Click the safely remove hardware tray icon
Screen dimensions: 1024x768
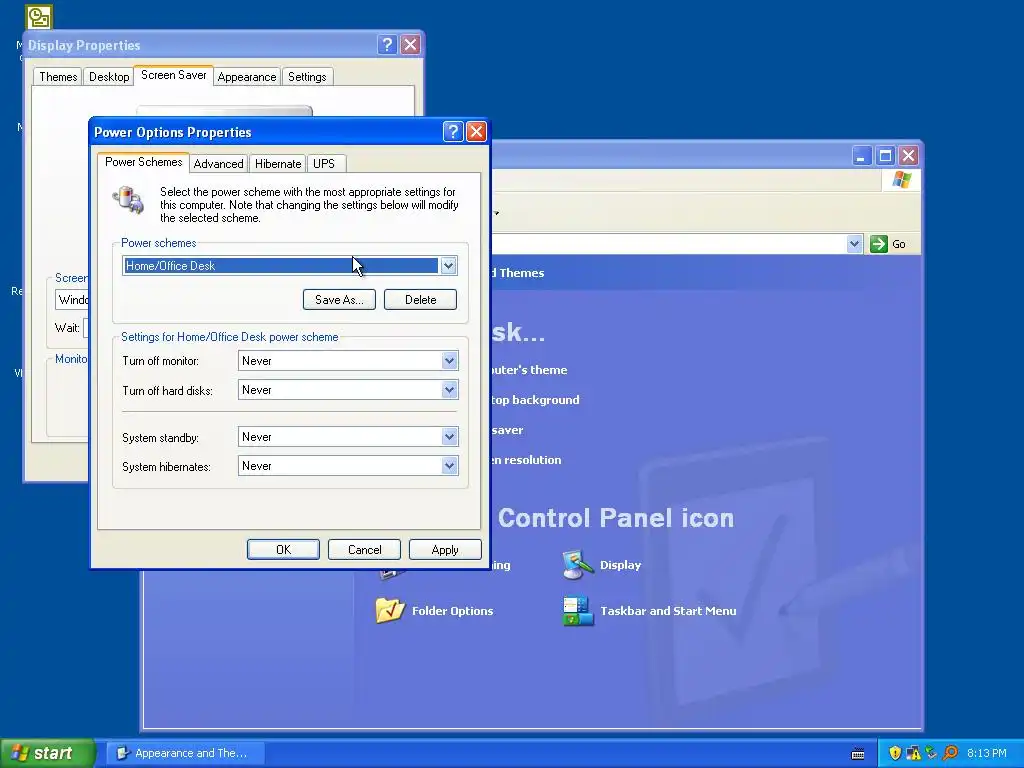(931, 753)
